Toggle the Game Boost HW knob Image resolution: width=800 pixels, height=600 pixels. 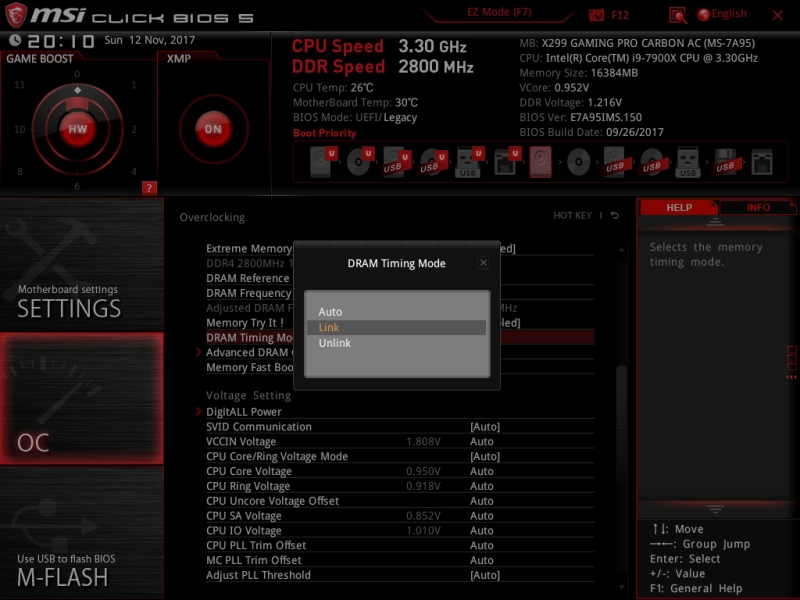coord(78,129)
